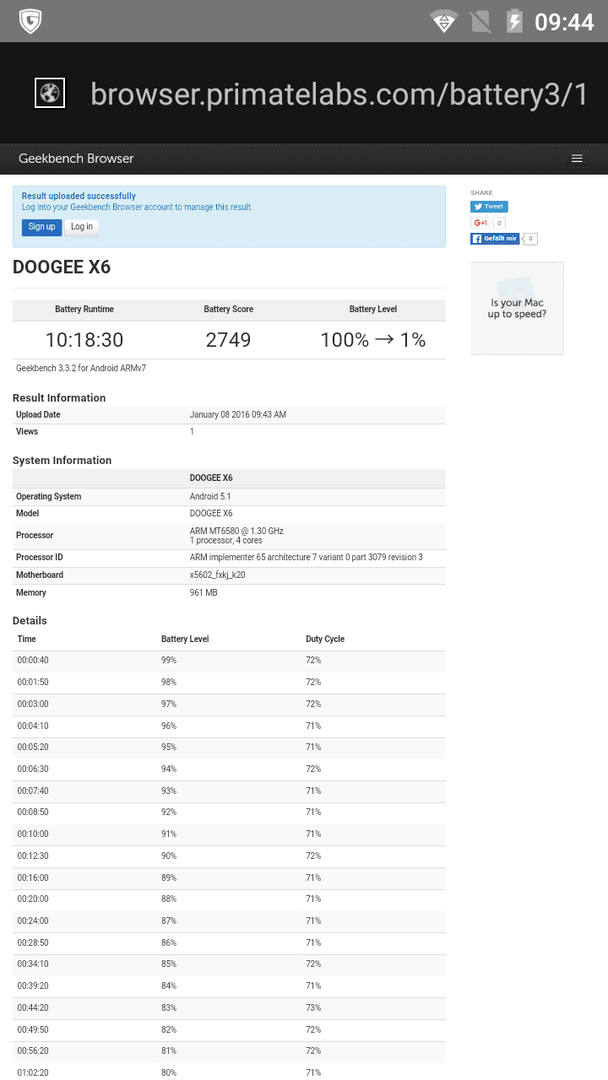Open the 'Is your Mac up to speed?' ad
The image size is (608, 1080).
click(516, 308)
